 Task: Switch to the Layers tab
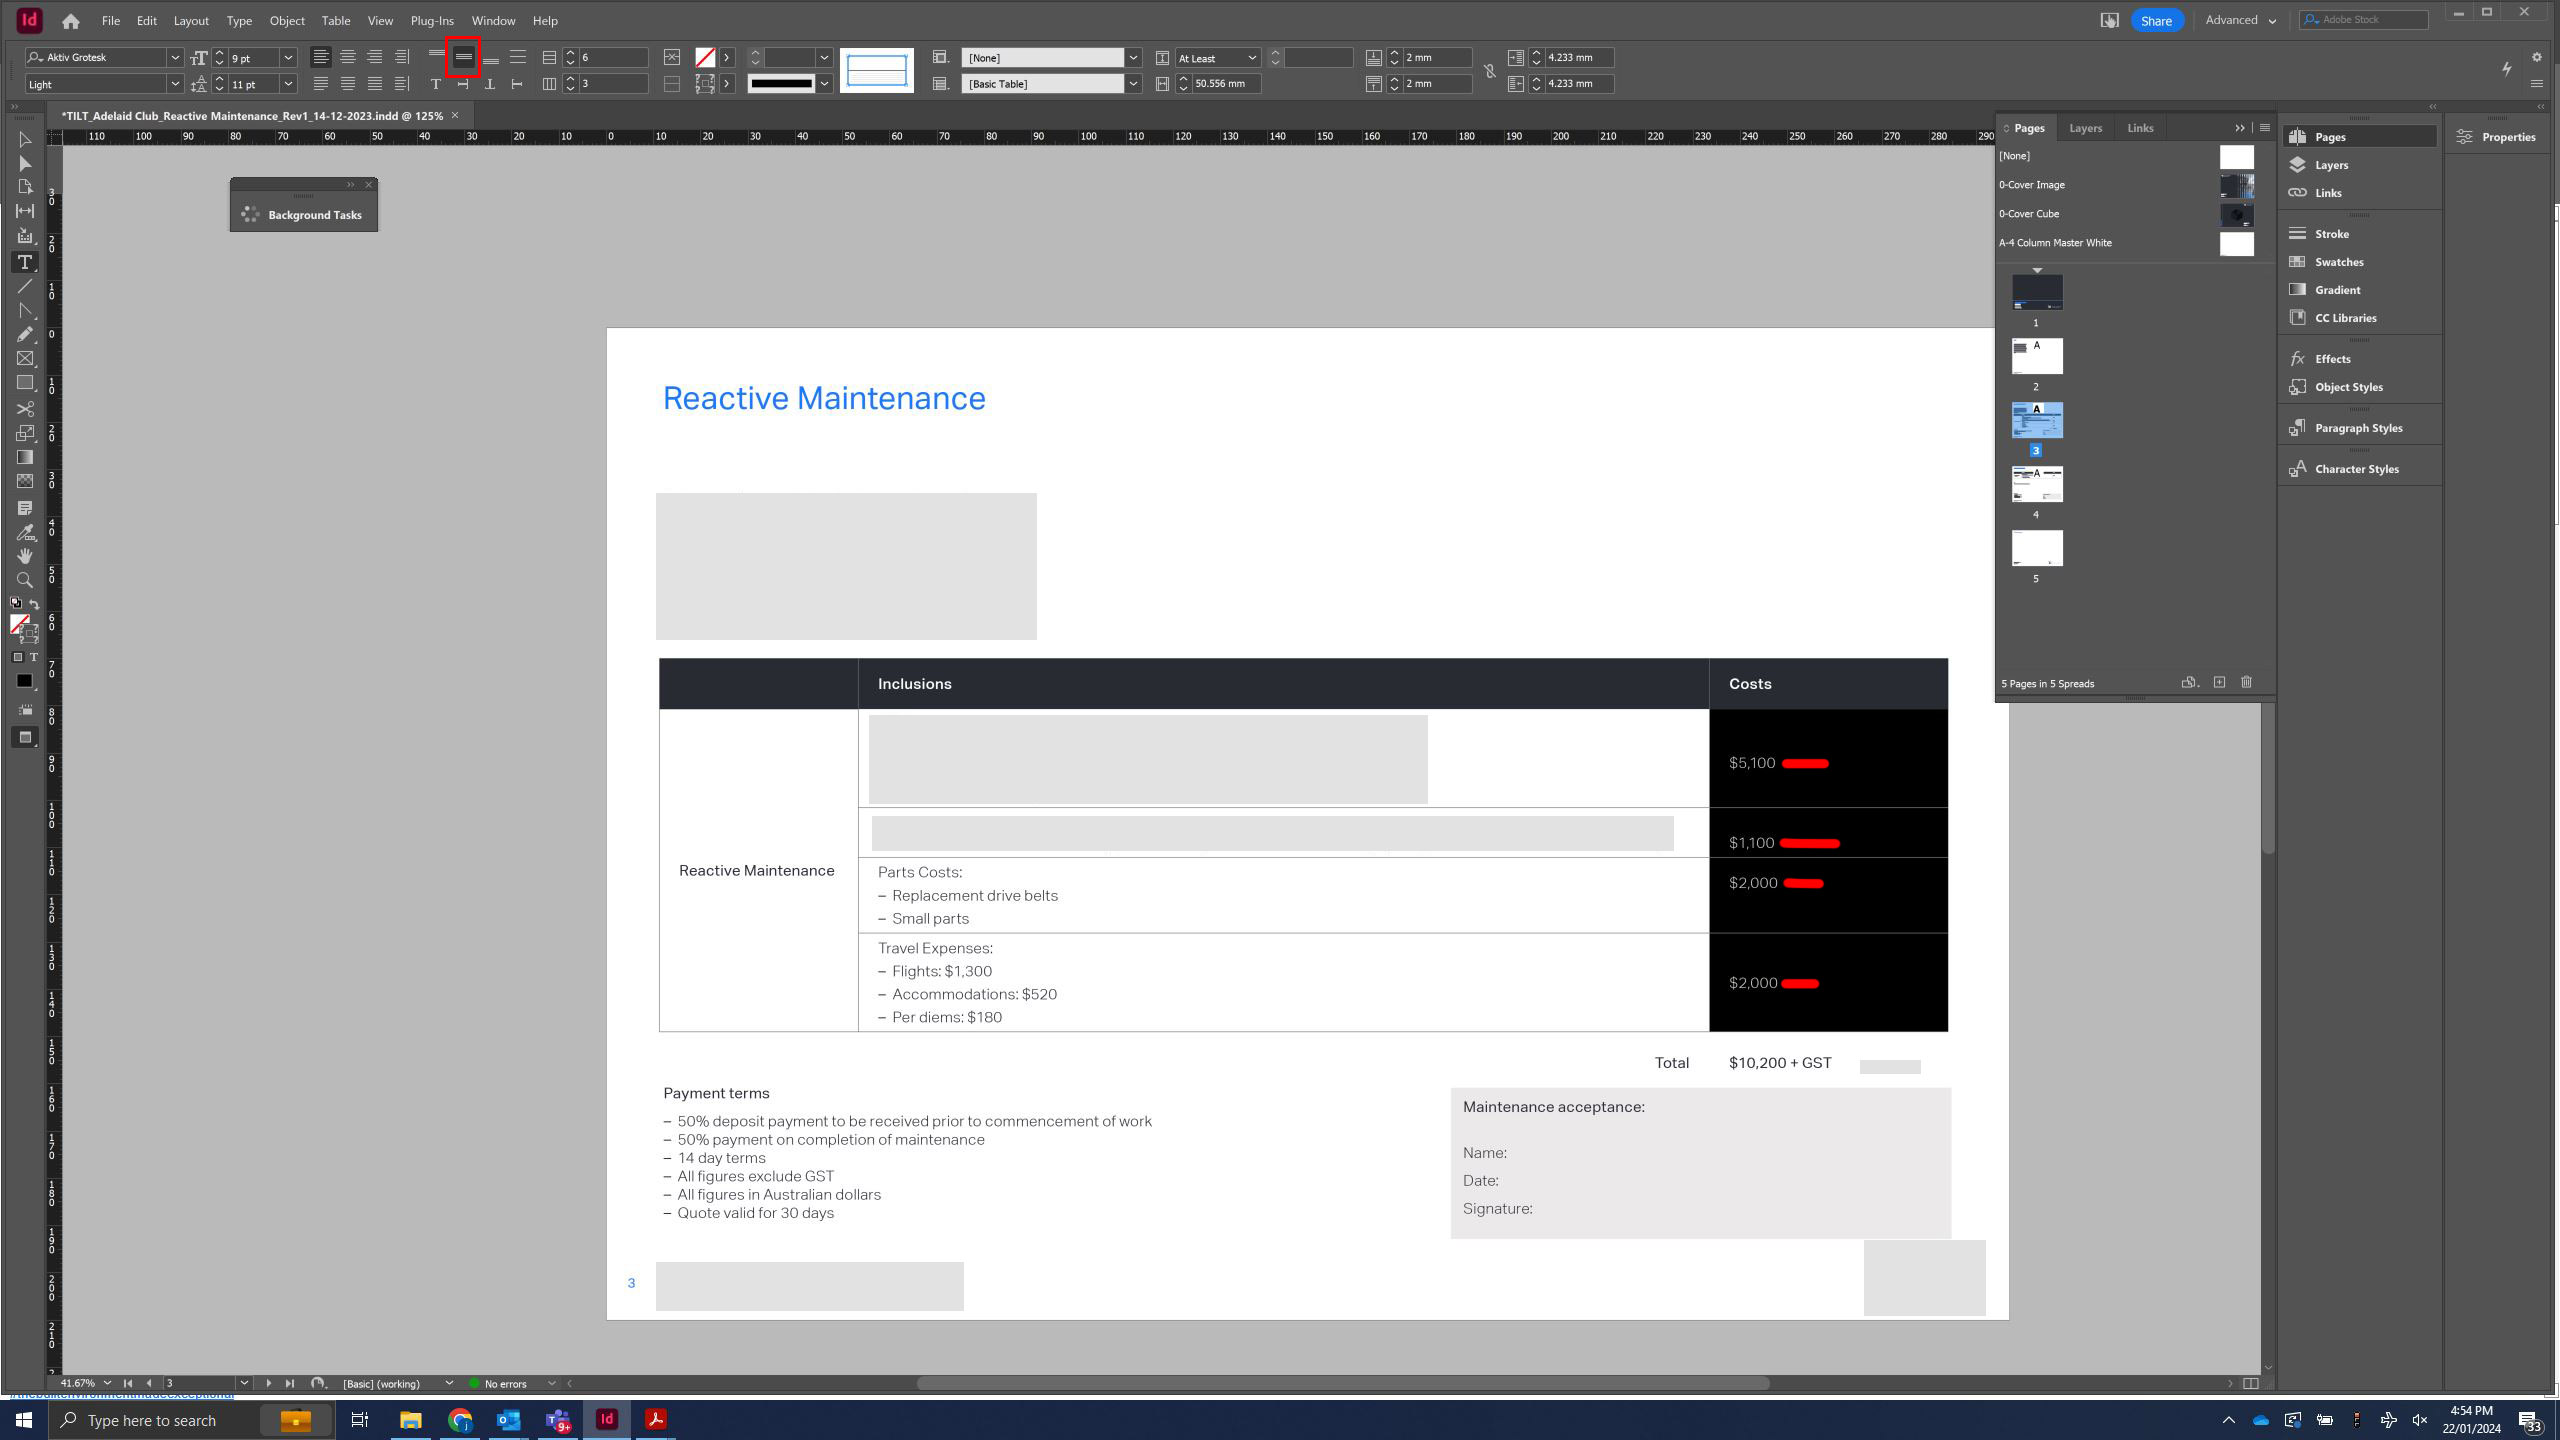2085,128
